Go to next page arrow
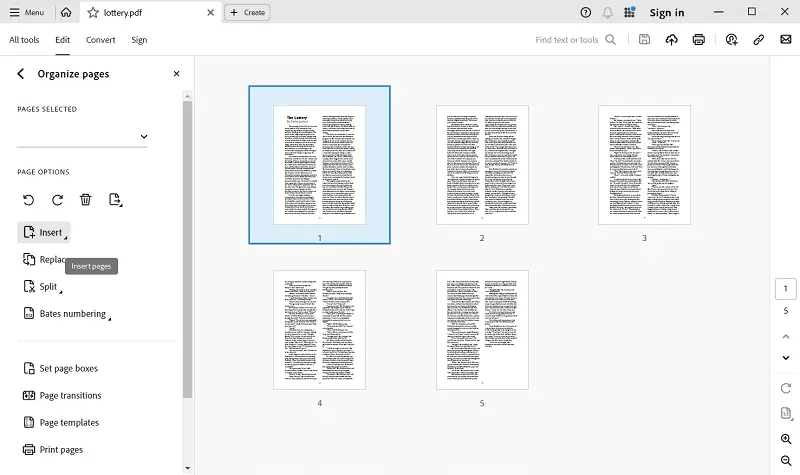800x475 pixels. click(x=786, y=358)
